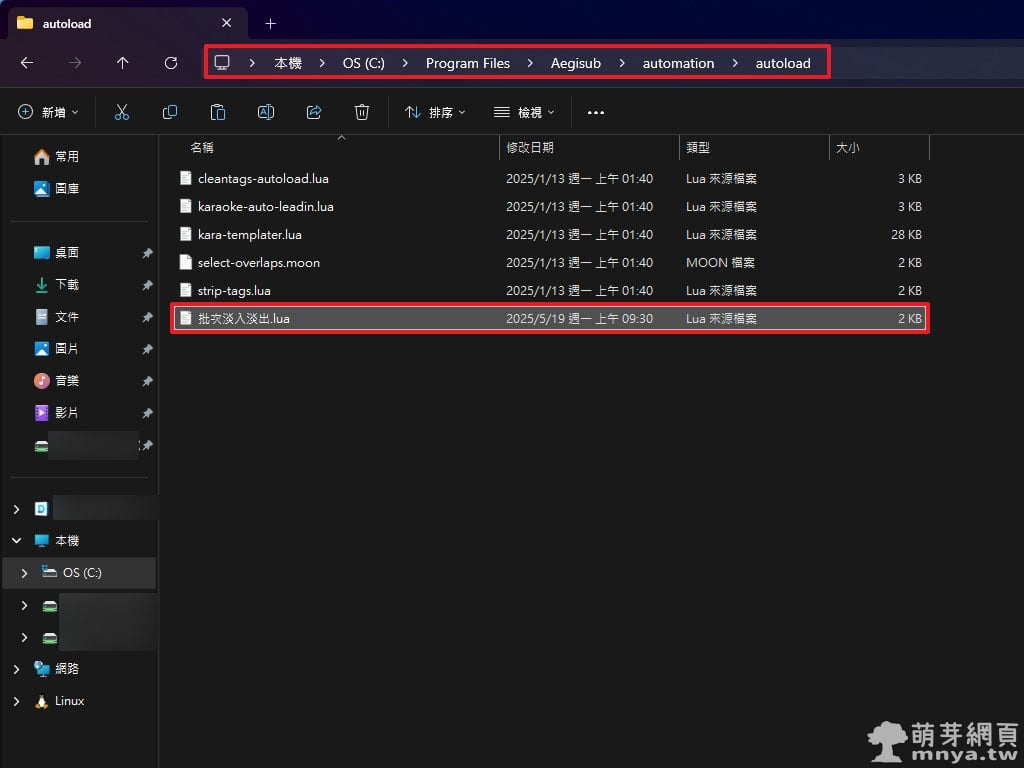Open the 檢視 (View) dropdown

524,112
